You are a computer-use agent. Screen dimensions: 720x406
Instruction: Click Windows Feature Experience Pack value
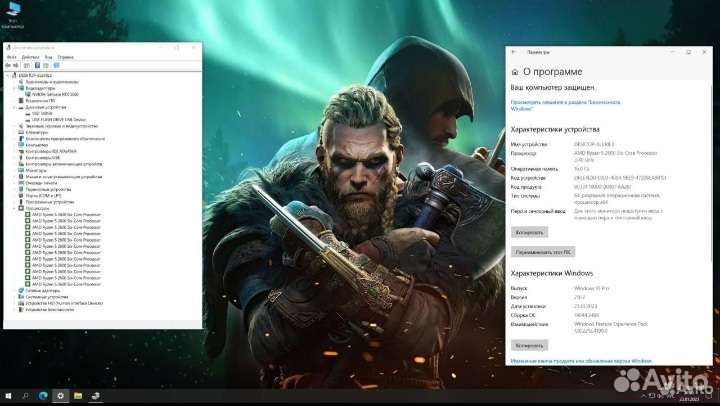click(611, 327)
